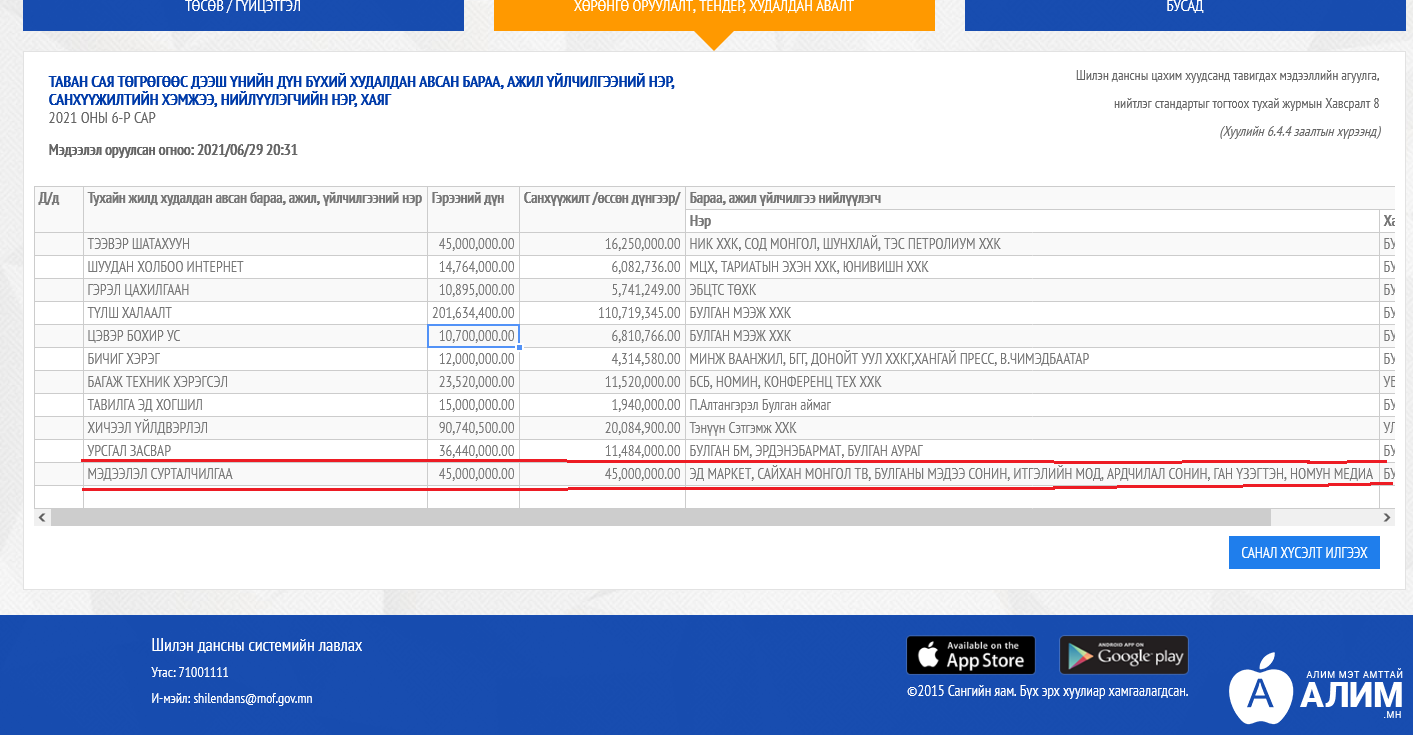Click the Санхүүжилт /өссөн дүнгээр/ column header

click(603, 209)
